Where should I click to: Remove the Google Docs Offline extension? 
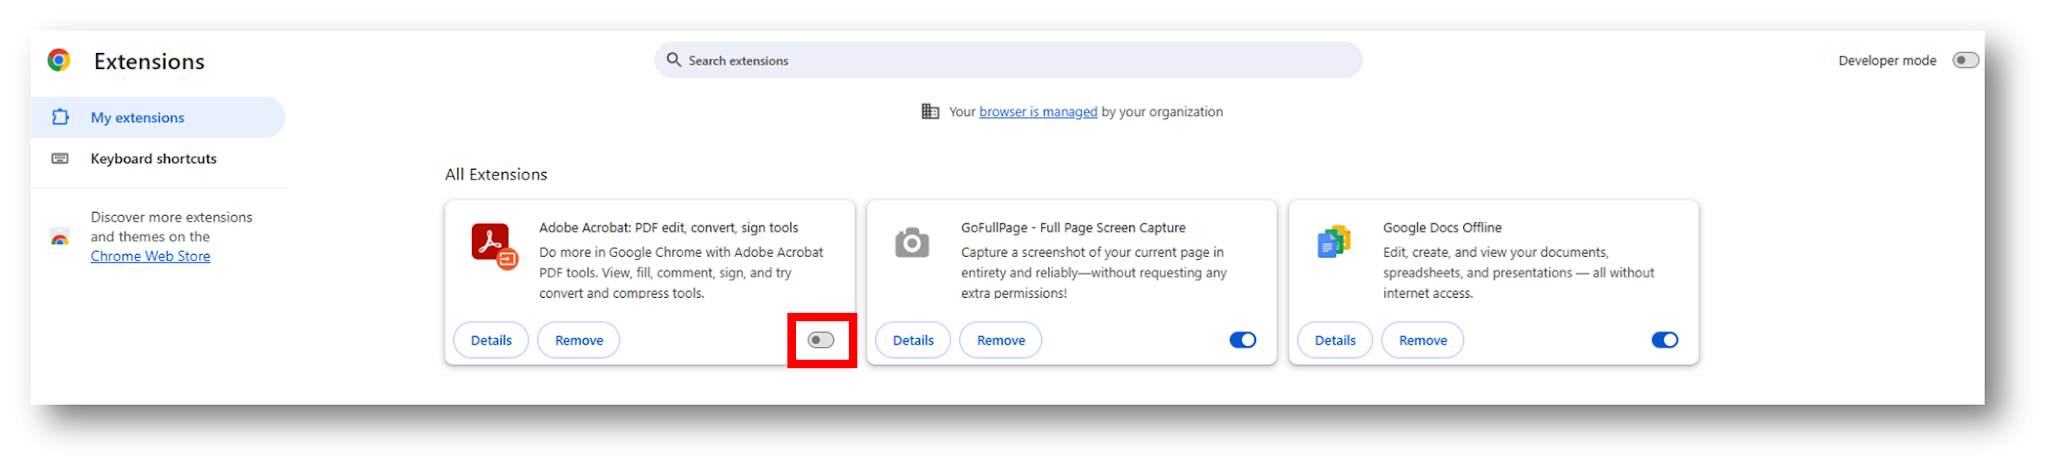click(1423, 340)
